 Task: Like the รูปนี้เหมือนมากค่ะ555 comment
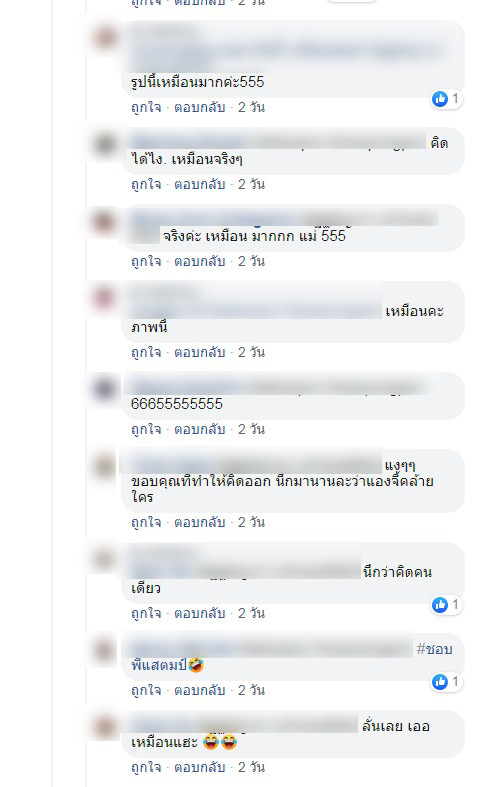(146, 107)
